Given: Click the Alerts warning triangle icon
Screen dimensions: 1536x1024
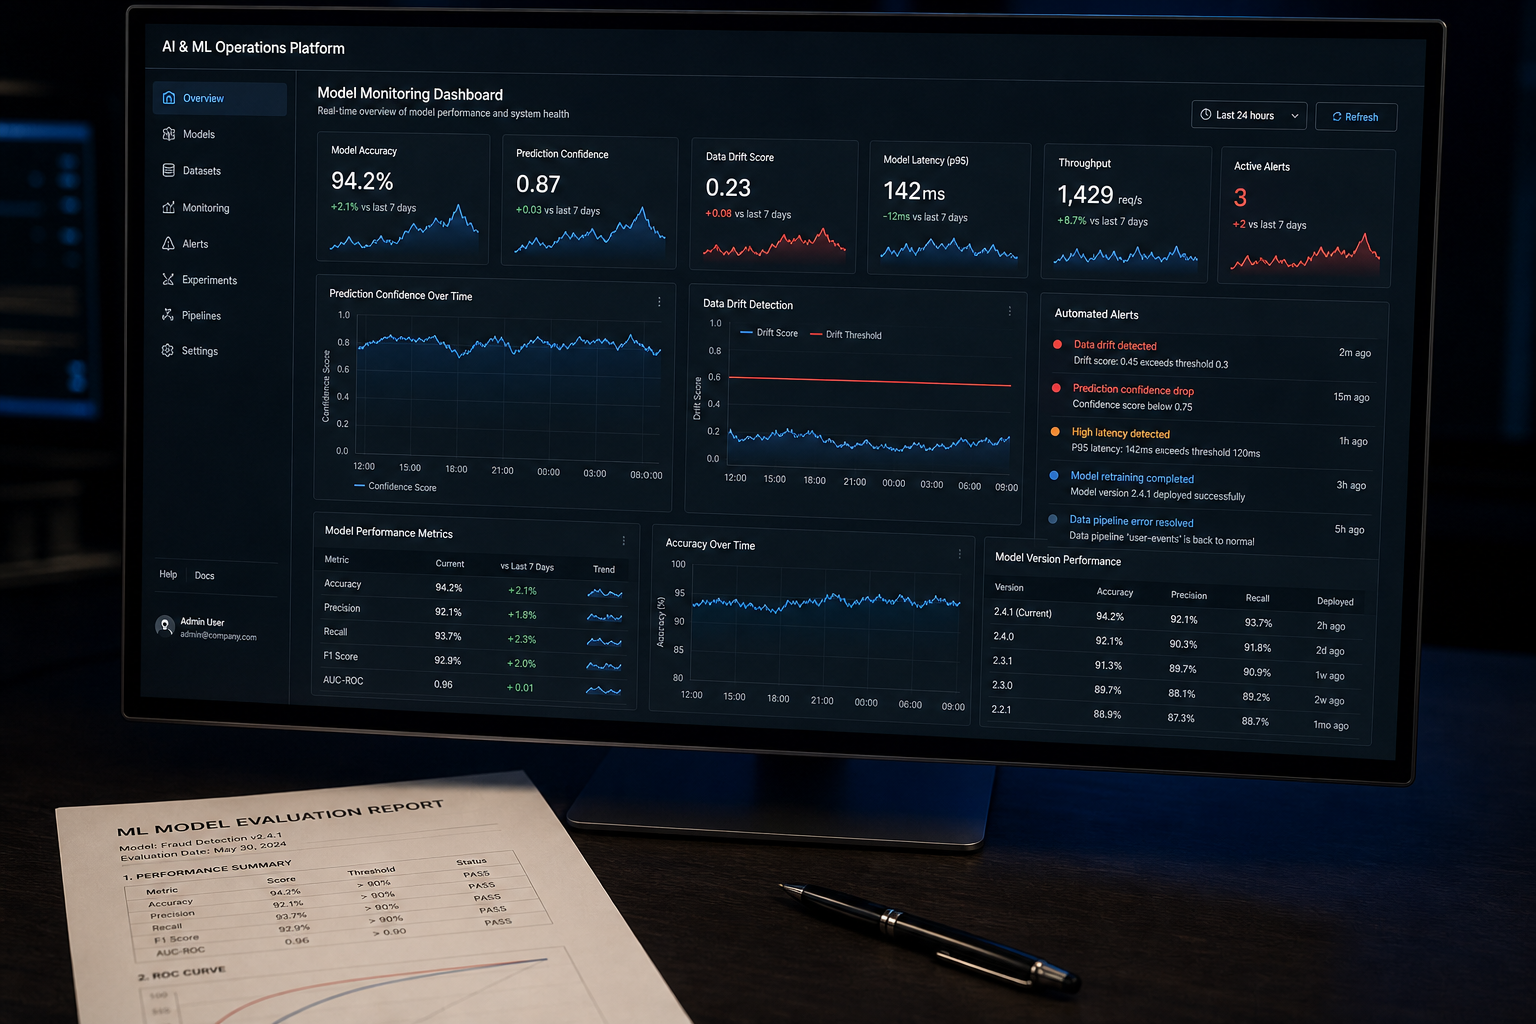Looking at the screenshot, I should [x=168, y=243].
